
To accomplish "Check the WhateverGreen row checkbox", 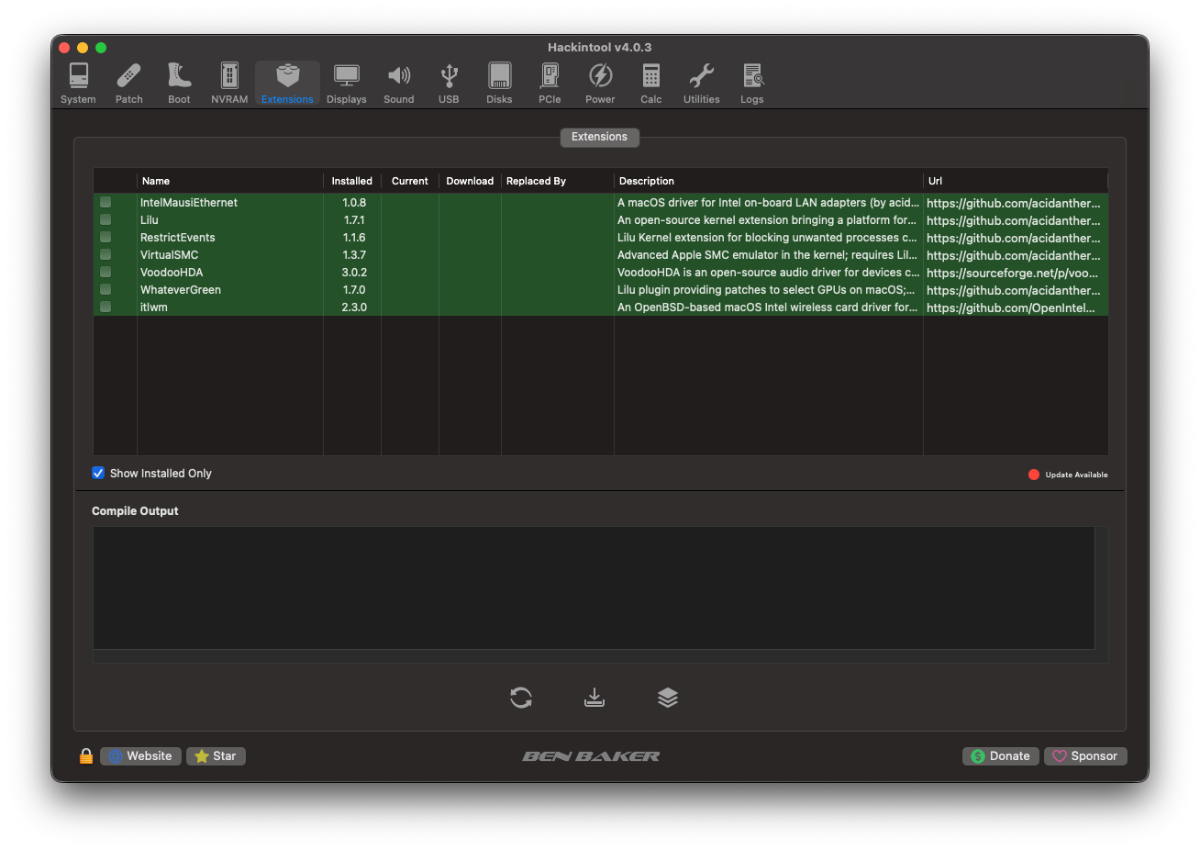I will pyautogui.click(x=105, y=290).
